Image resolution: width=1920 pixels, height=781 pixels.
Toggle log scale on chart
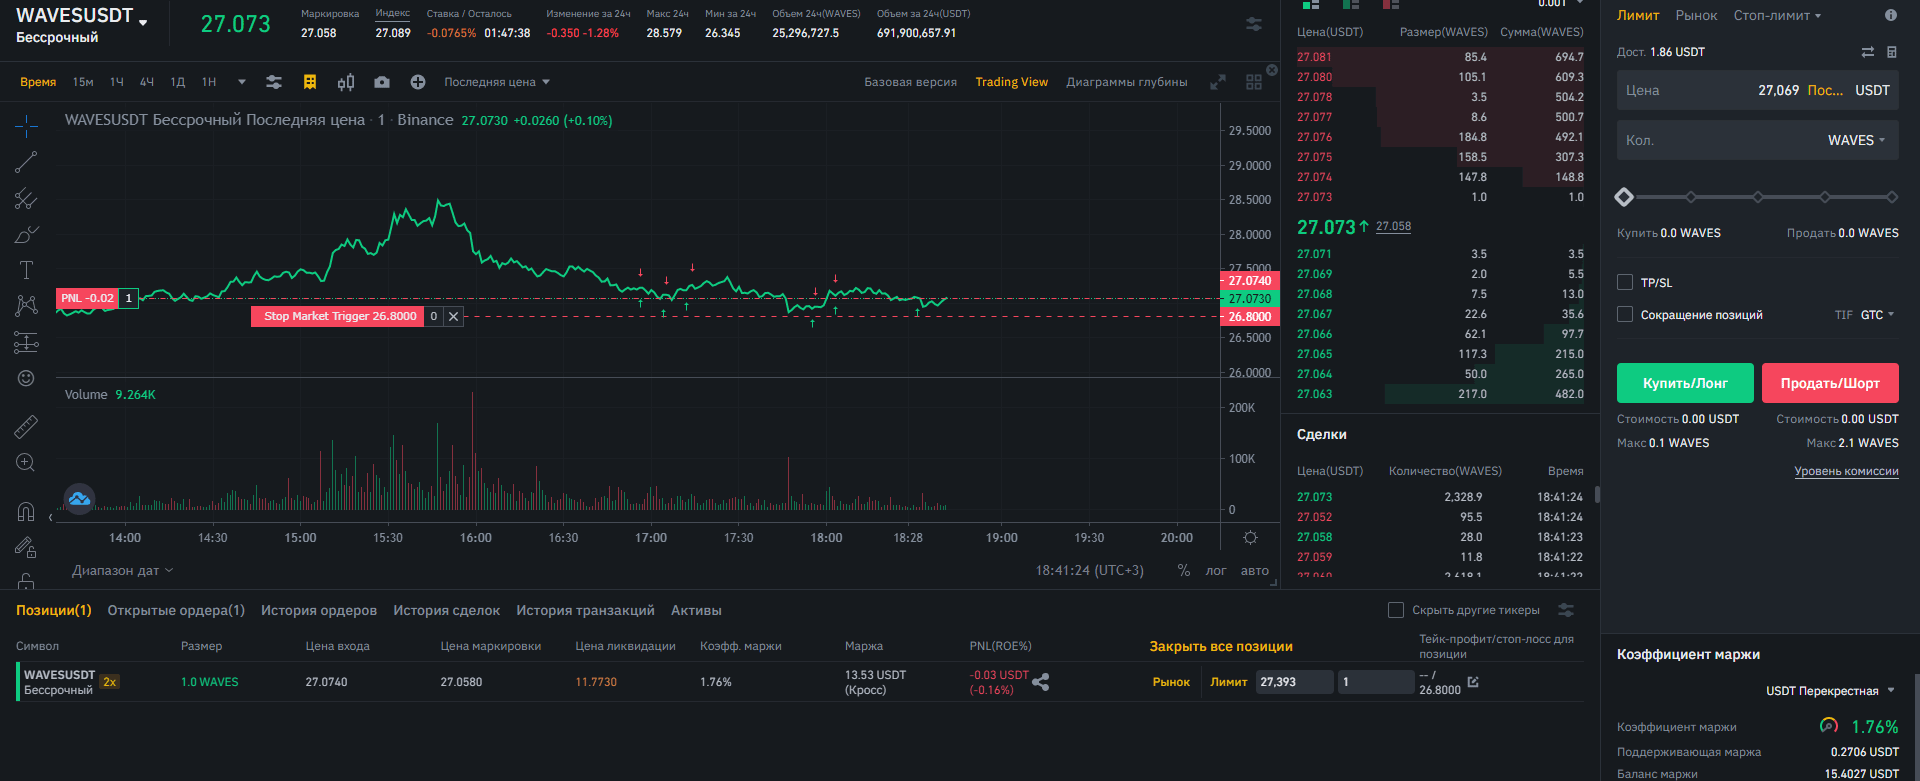point(1216,571)
